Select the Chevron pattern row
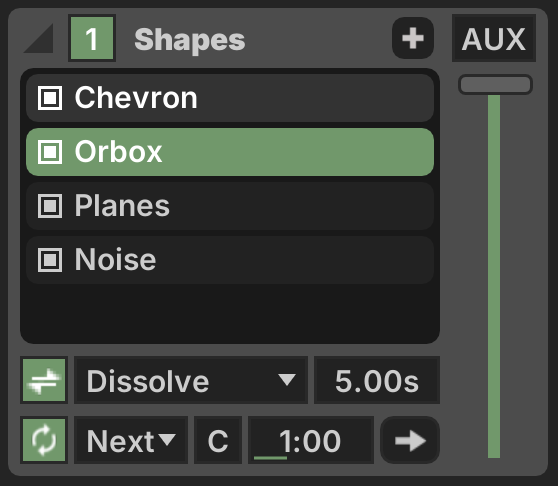This screenshot has width=558, height=486. [x=230, y=98]
